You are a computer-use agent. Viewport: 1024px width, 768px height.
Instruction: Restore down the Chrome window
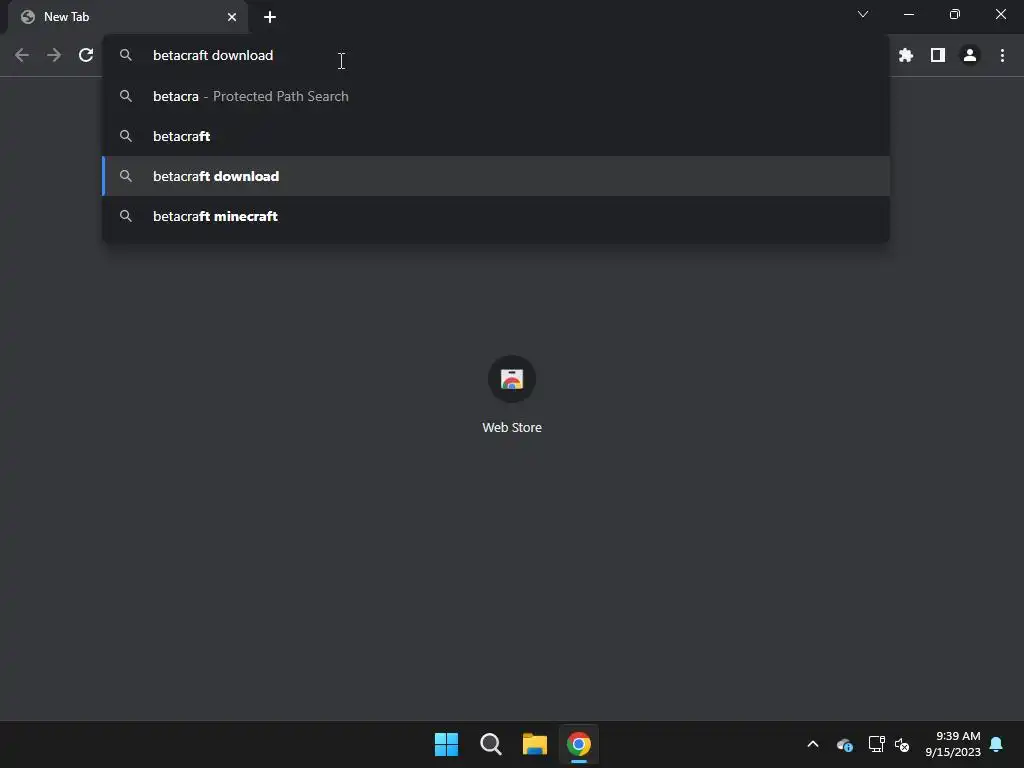(x=955, y=14)
